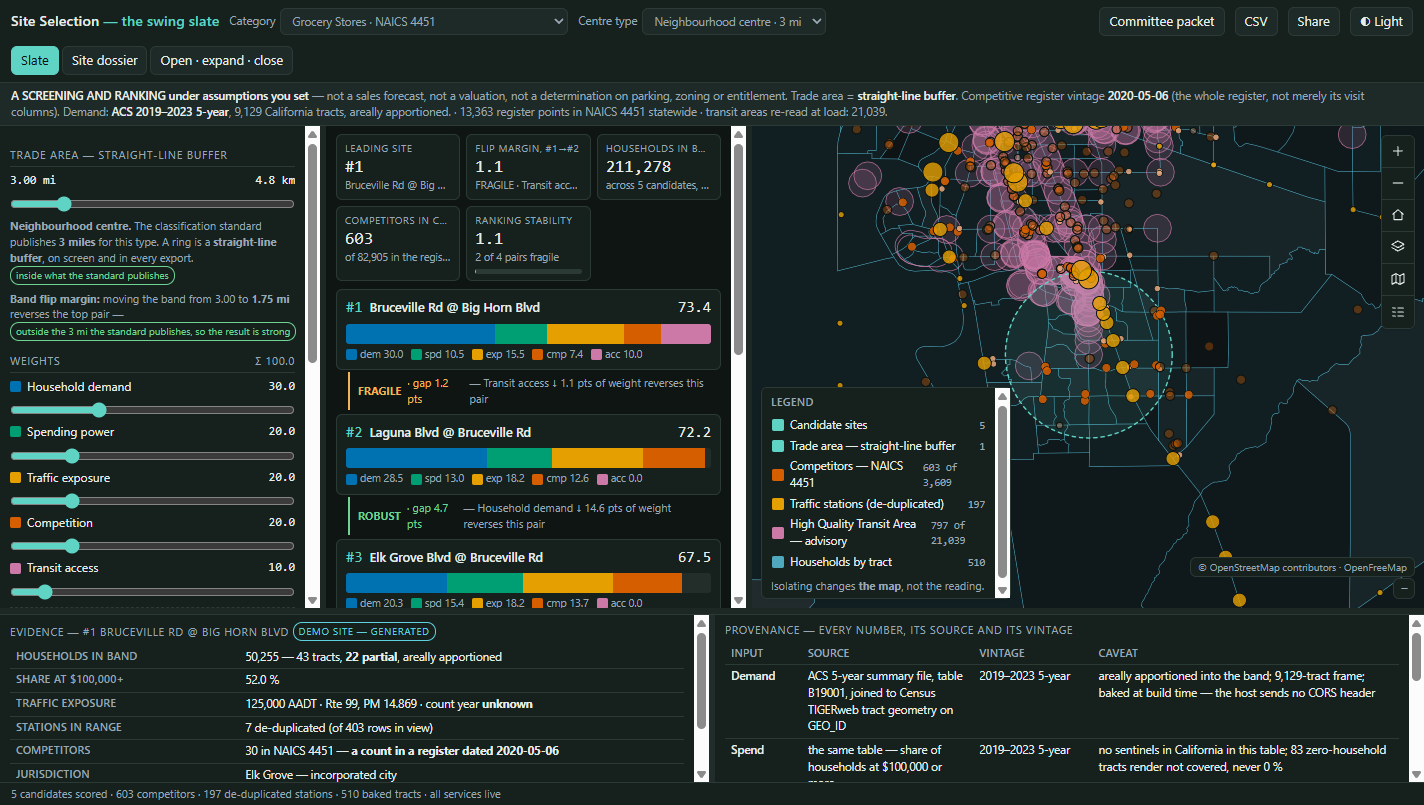1424x805 pixels.
Task: Select the #1 Bruceville Rd @ Big Horn Blvd card
Action: [x=528, y=330]
